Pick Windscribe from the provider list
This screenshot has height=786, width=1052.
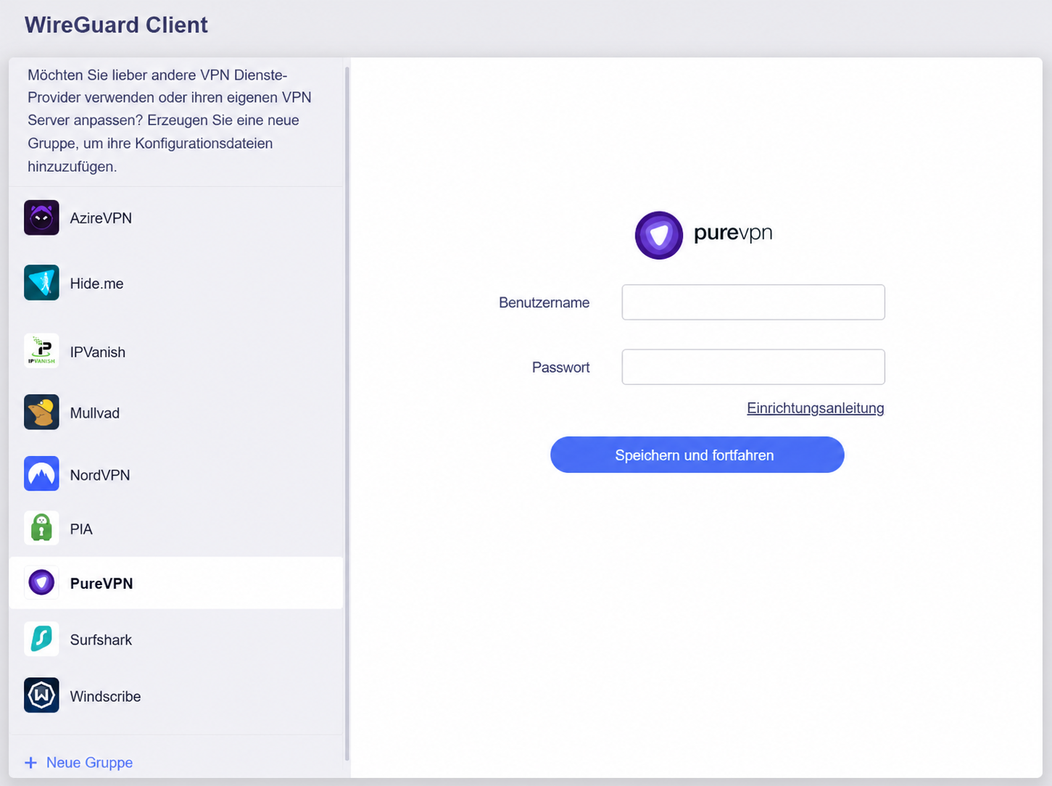(176, 695)
